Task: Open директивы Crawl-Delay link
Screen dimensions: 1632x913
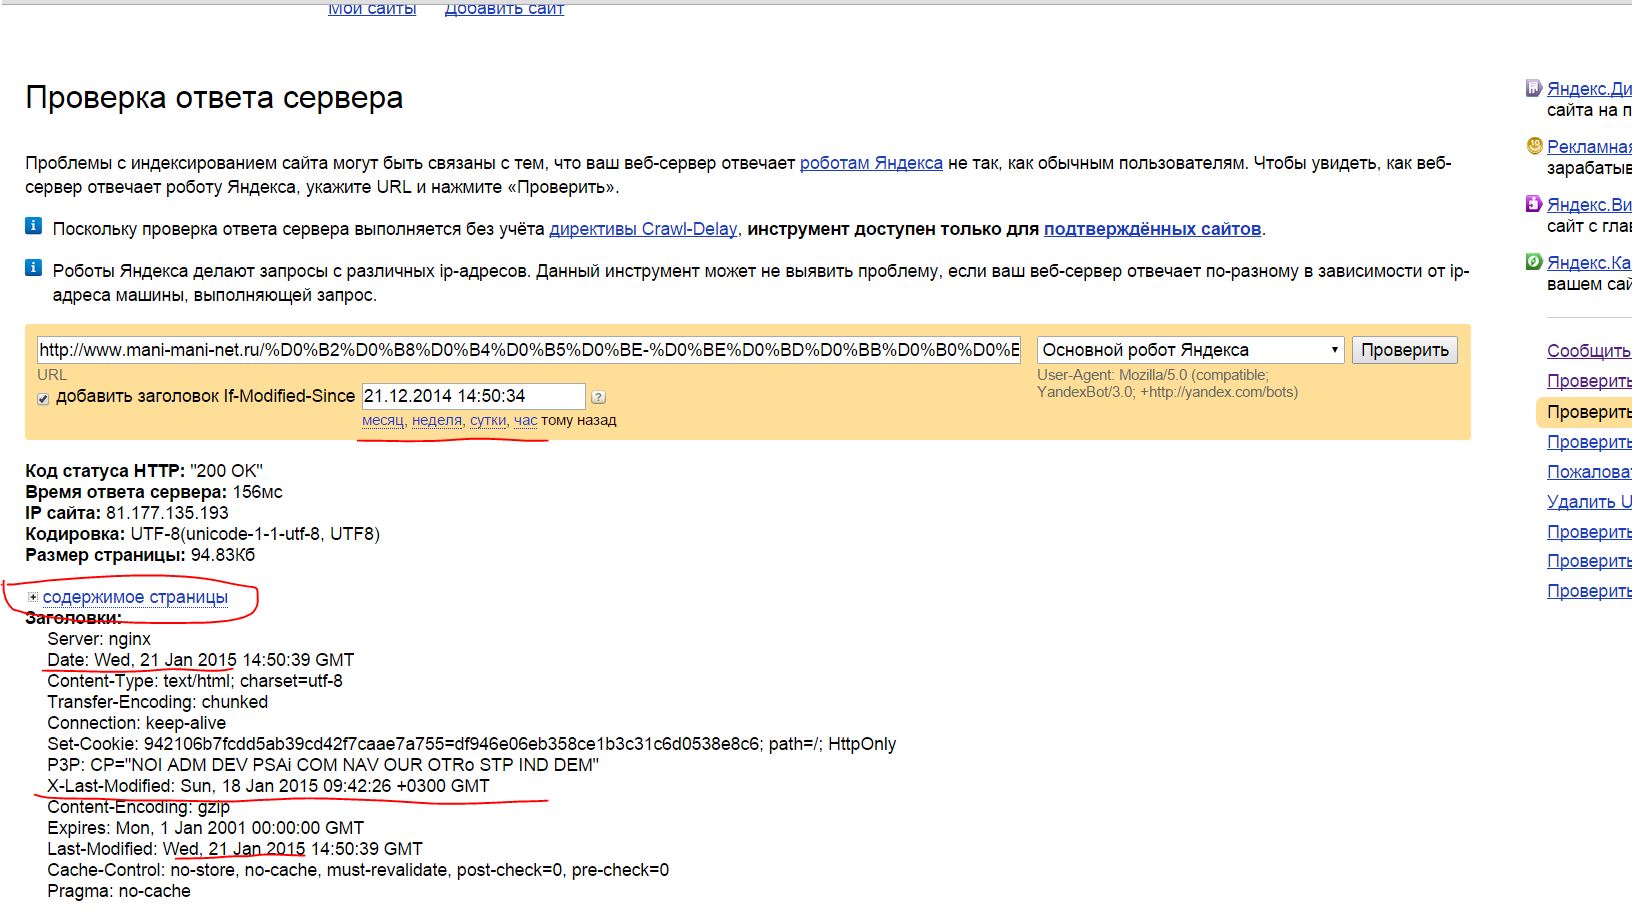Action: pos(643,229)
